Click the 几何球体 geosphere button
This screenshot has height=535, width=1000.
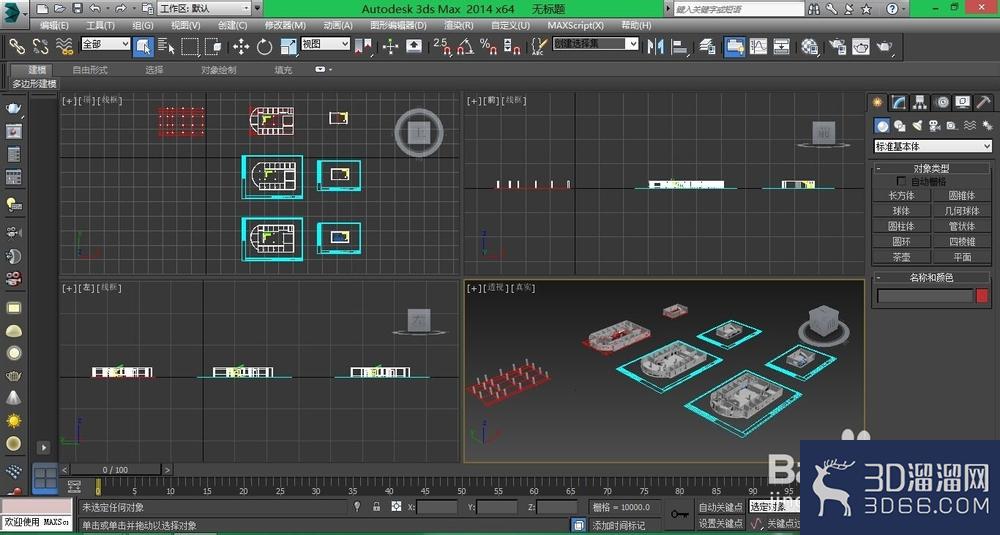click(962, 211)
